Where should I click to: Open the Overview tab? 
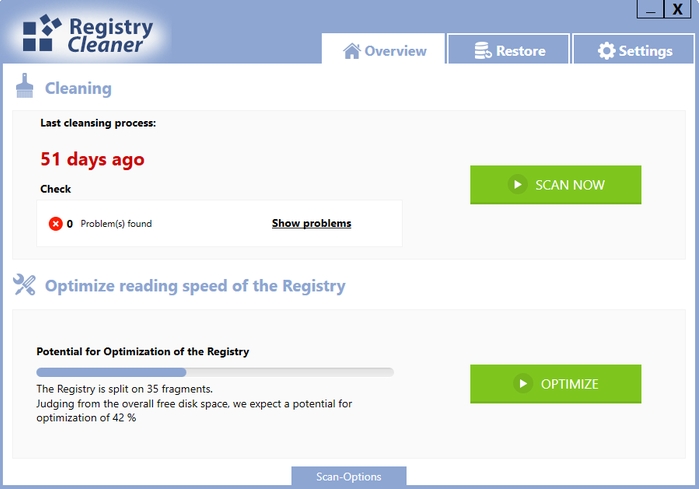point(383,48)
